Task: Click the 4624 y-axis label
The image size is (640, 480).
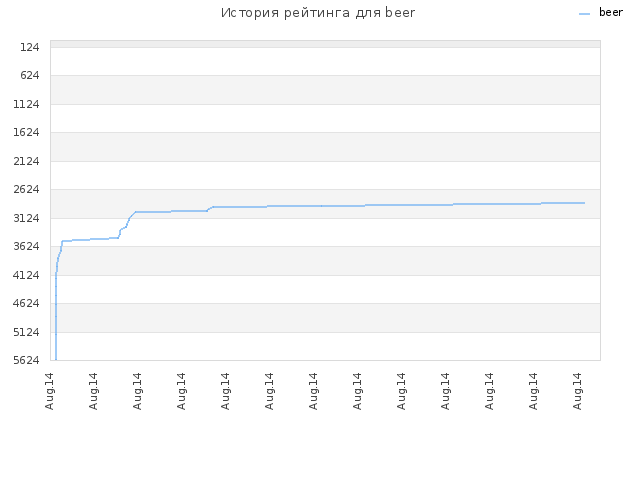Action: [x=27, y=303]
